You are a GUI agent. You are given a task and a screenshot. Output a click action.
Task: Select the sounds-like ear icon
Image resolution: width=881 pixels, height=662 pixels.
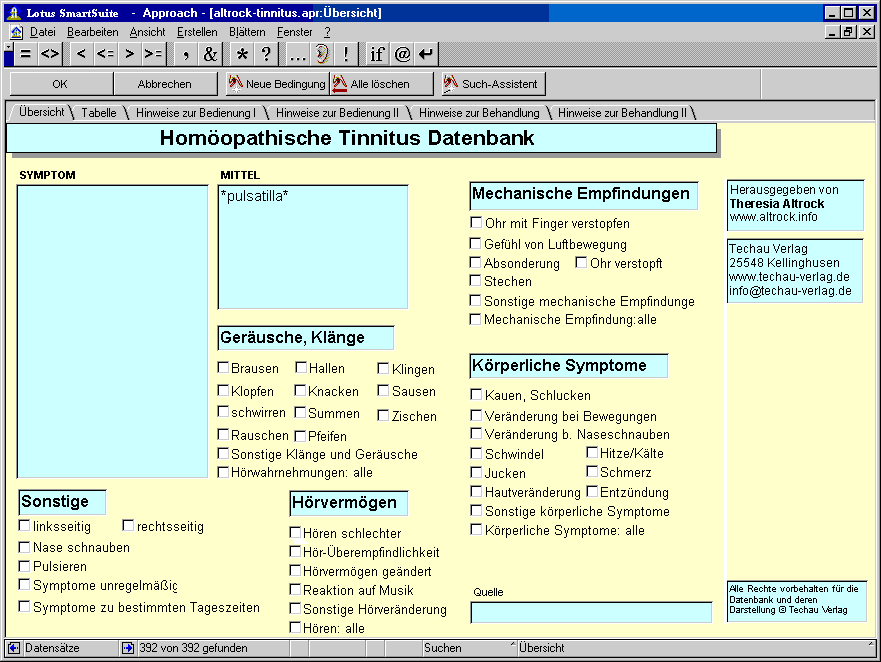[x=321, y=55]
